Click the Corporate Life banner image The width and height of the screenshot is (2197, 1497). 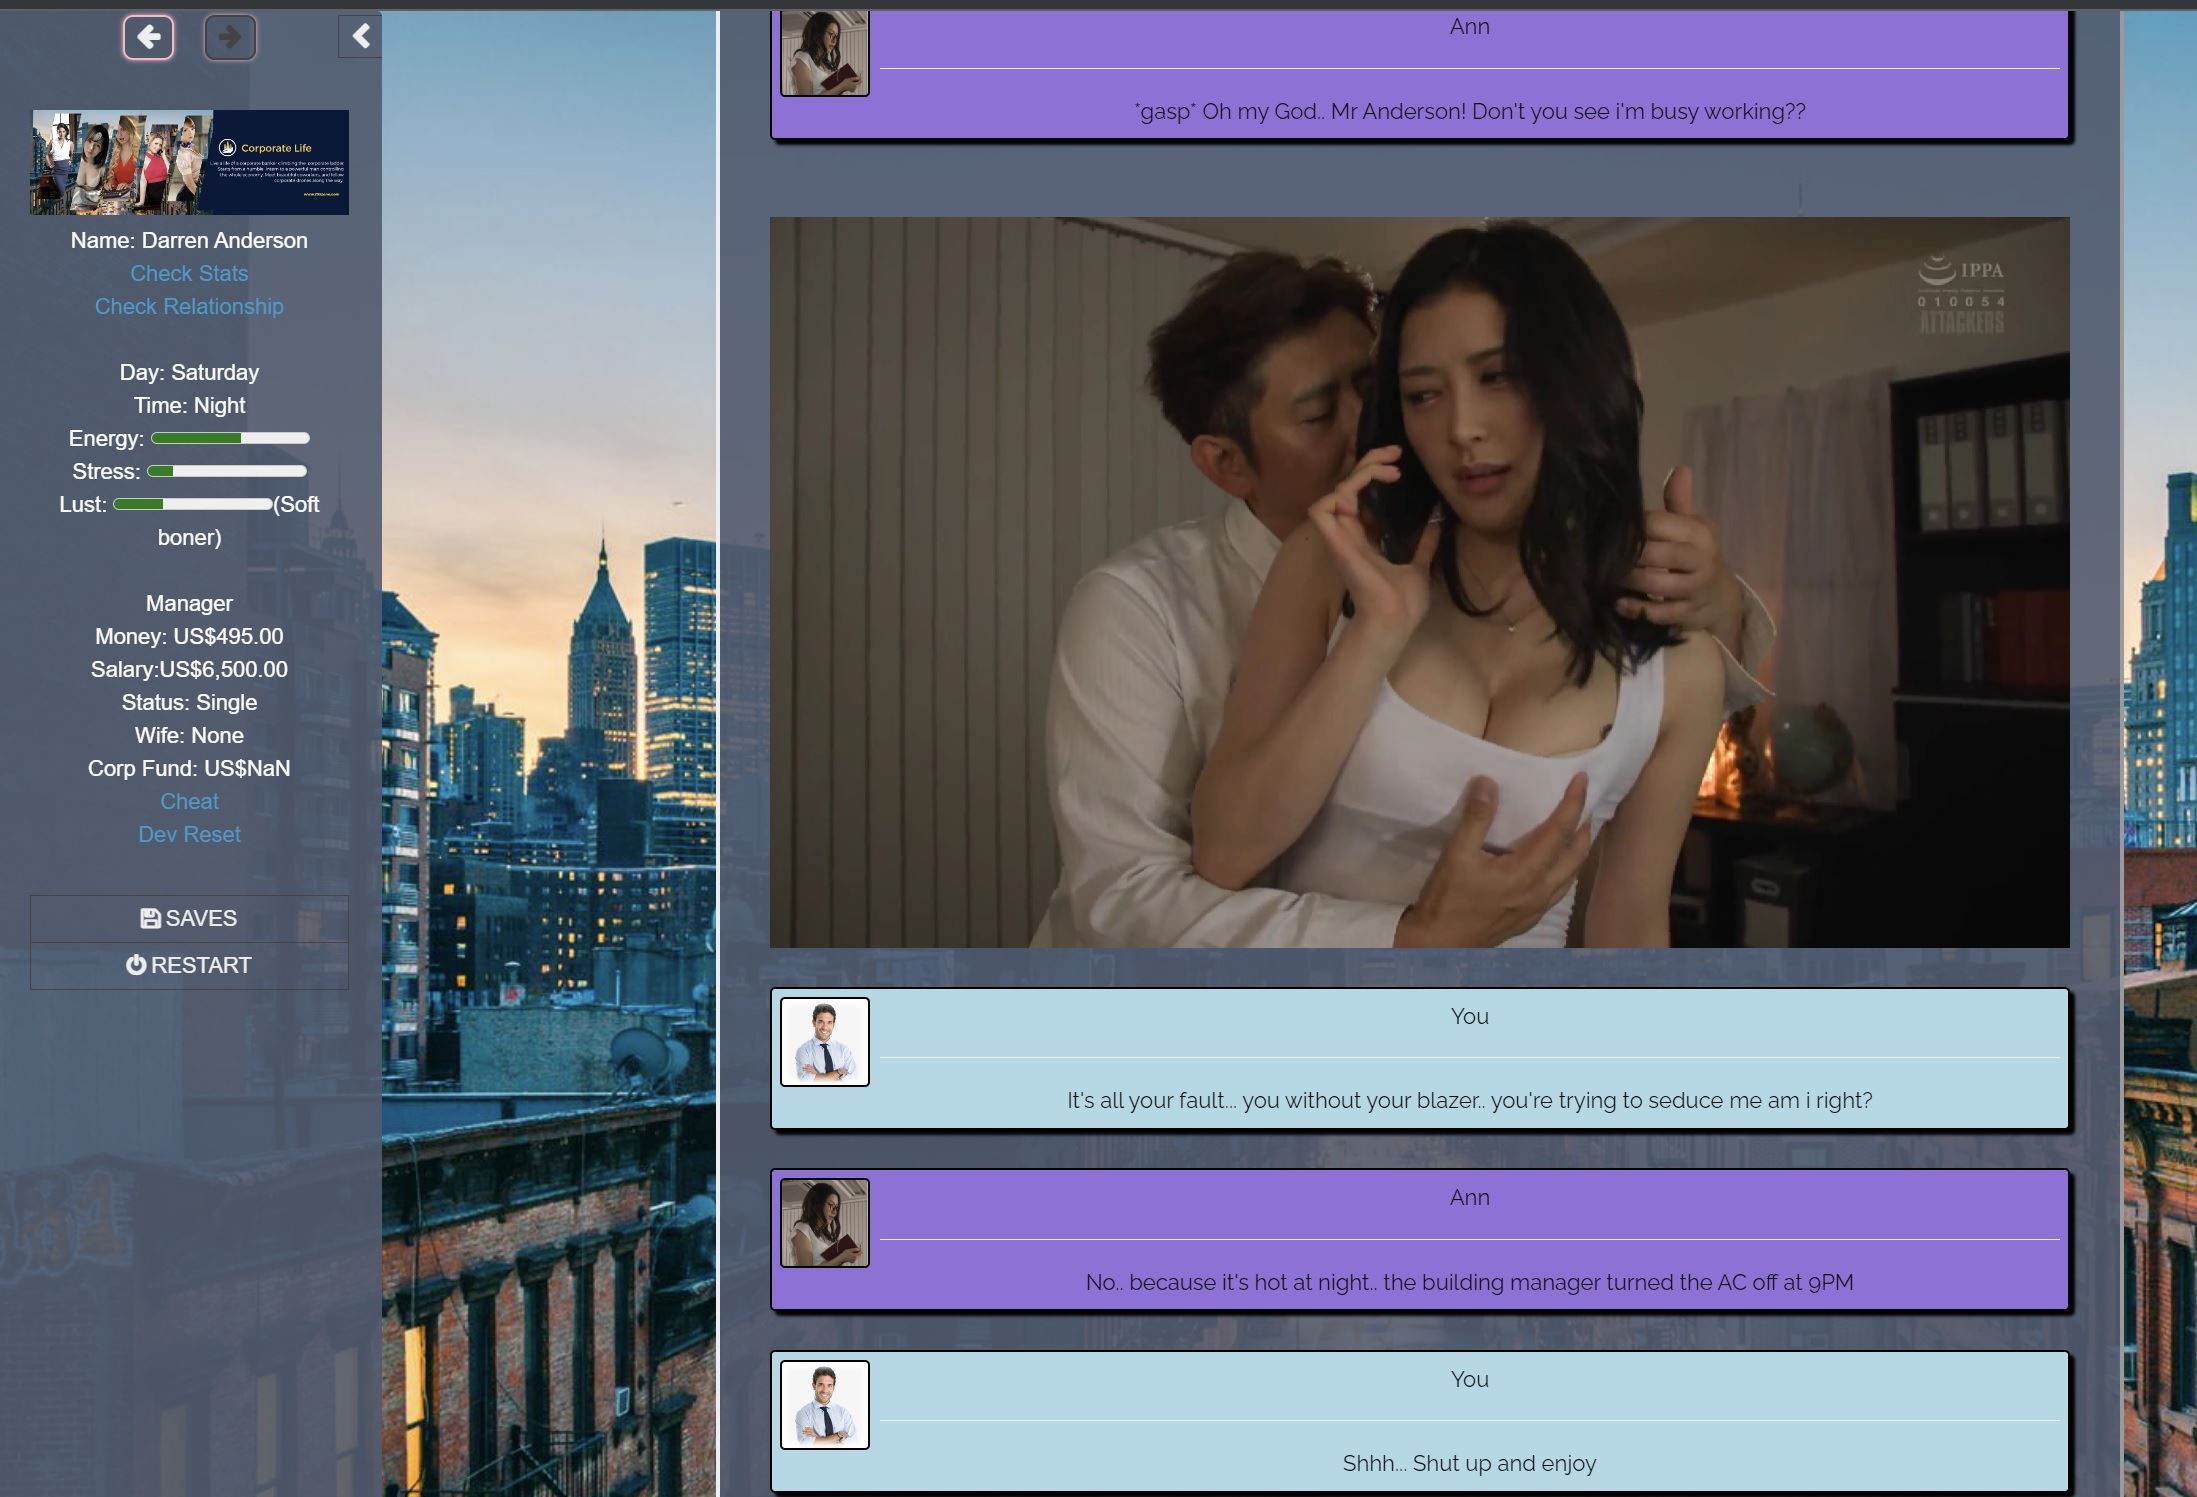pyautogui.click(x=189, y=162)
